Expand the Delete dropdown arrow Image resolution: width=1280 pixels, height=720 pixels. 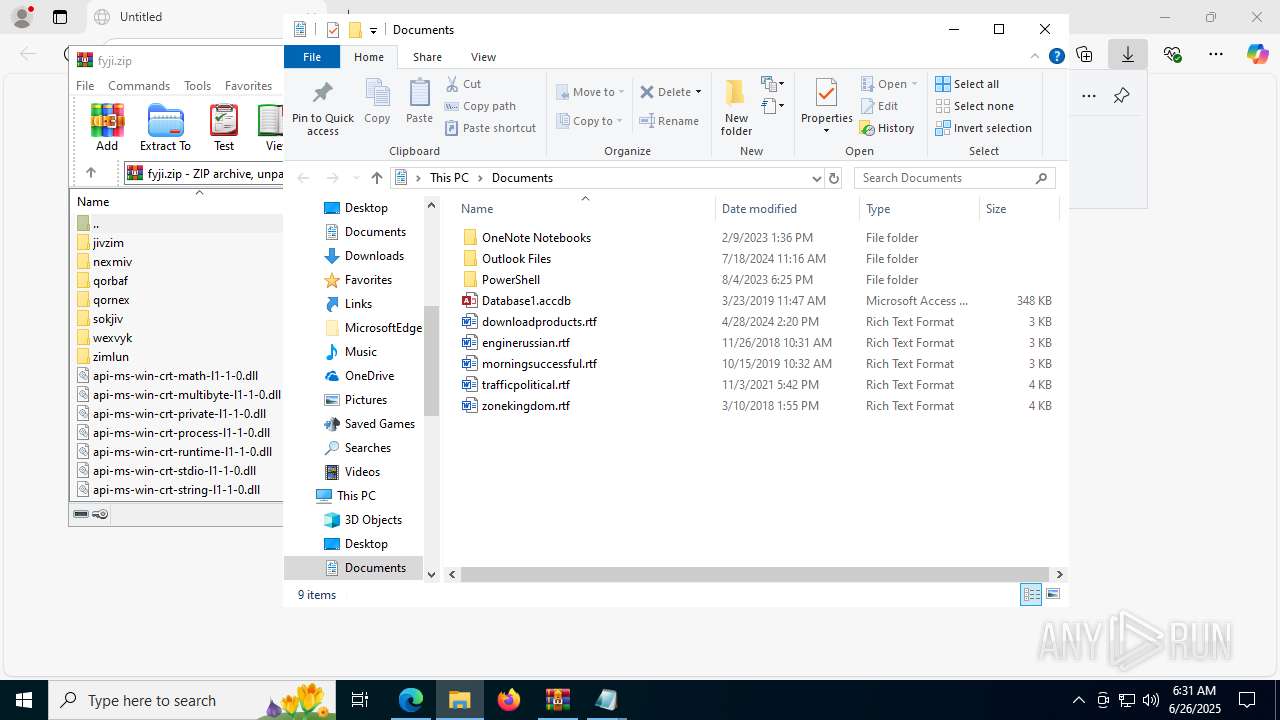(698, 92)
